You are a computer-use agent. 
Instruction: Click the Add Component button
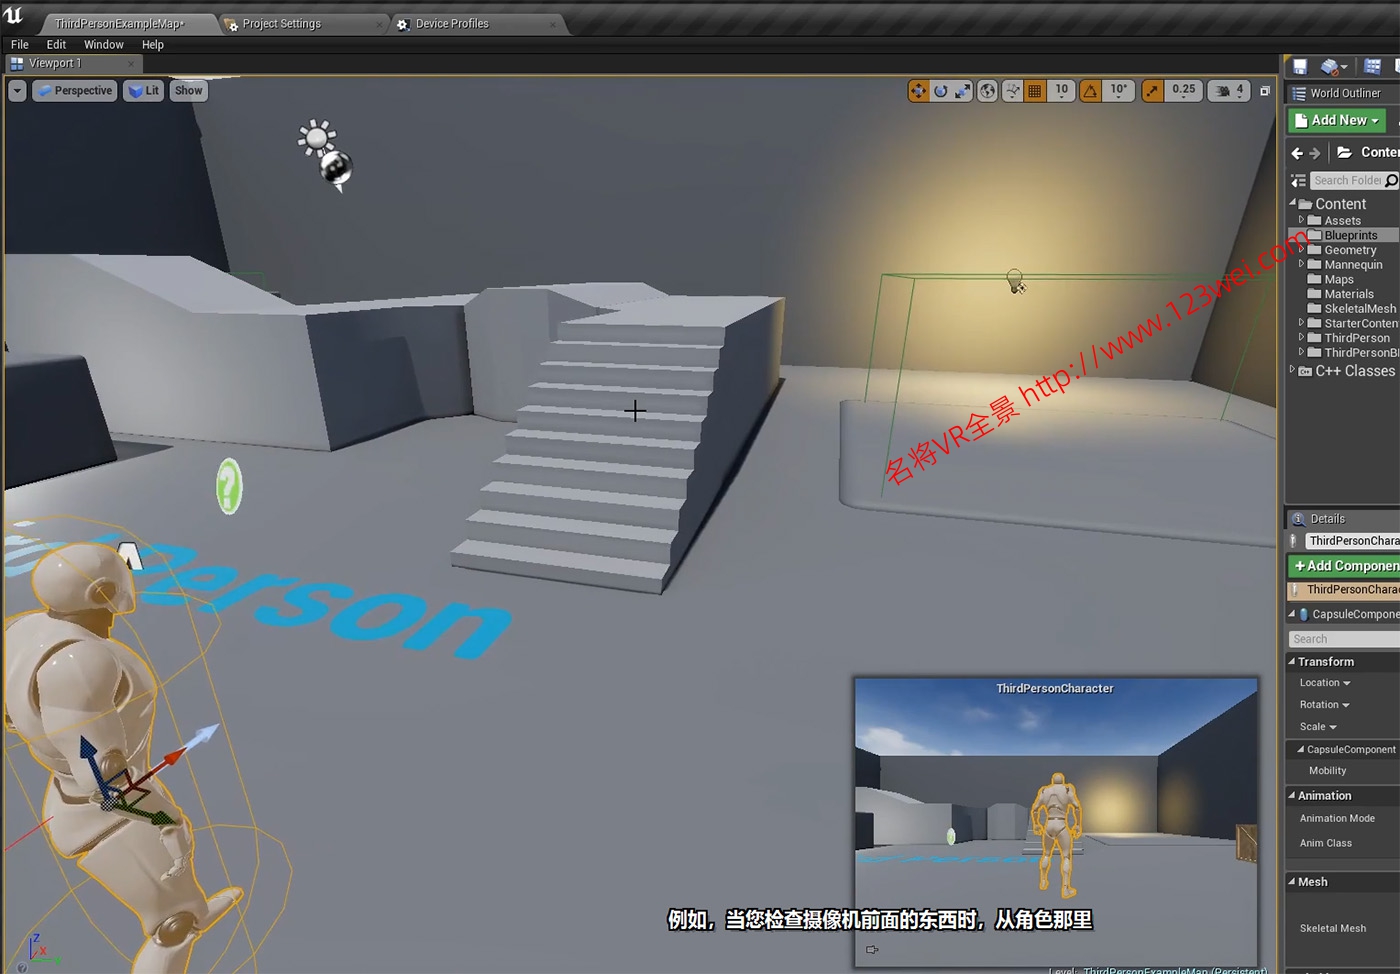(1345, 566)
